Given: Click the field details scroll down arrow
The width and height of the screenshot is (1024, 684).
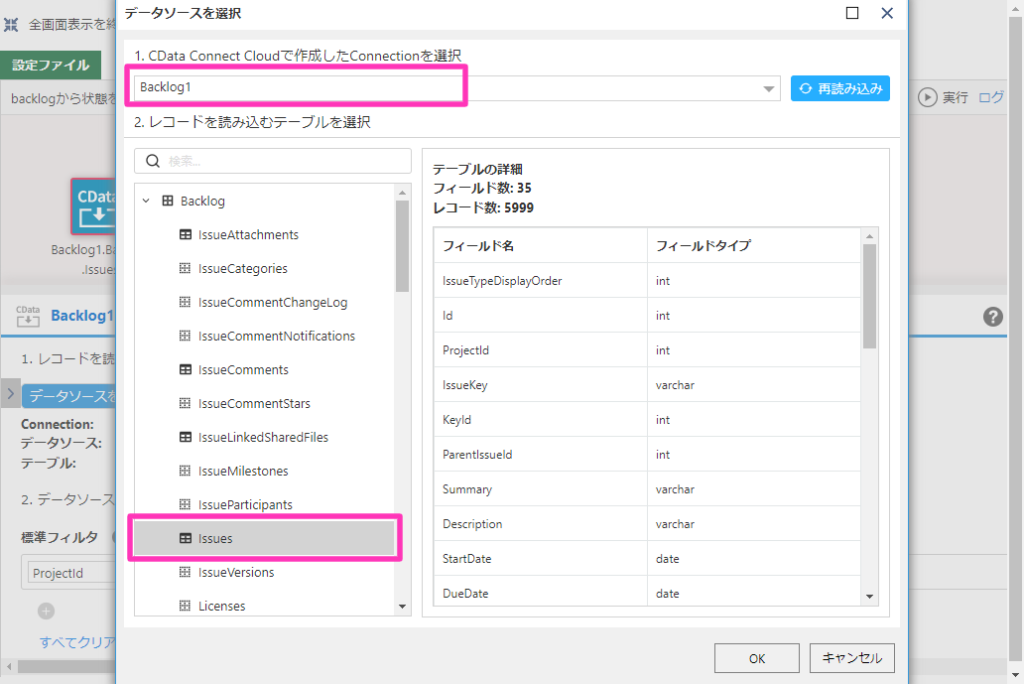Looking at the screenshot, I should (x=869, y=596).
